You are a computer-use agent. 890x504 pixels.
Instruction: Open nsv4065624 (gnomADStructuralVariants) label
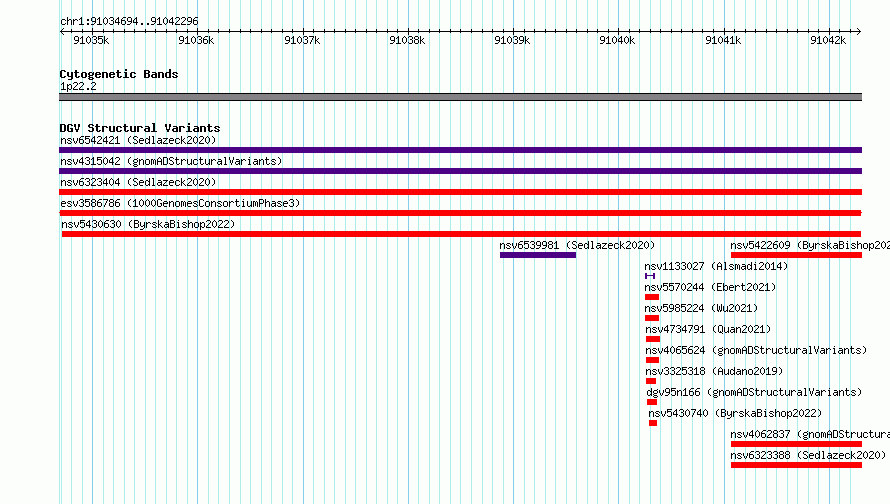(x=756, y=350)
